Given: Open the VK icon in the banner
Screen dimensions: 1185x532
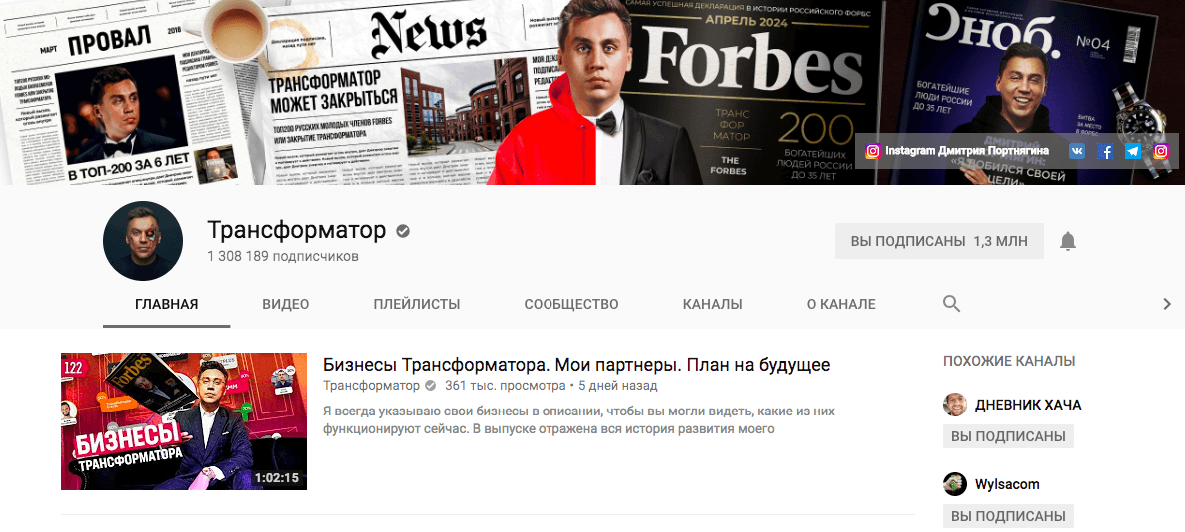Looking at the screenshot, I should [x=1077, y=151].
